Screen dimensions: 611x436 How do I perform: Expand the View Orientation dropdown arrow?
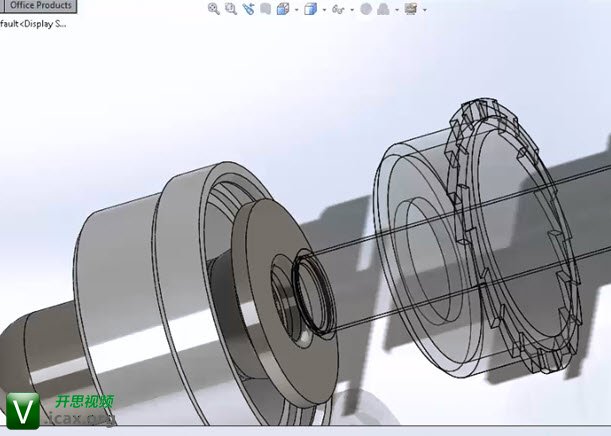pos(295,10)
